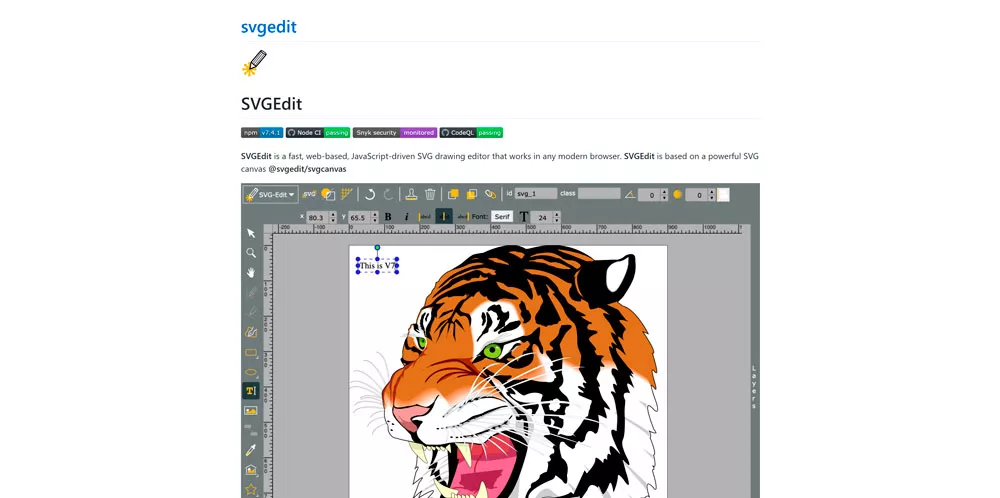Open the CodeQL passing badge
This screenshot has width=1000, height=498.
pos(471,133)
